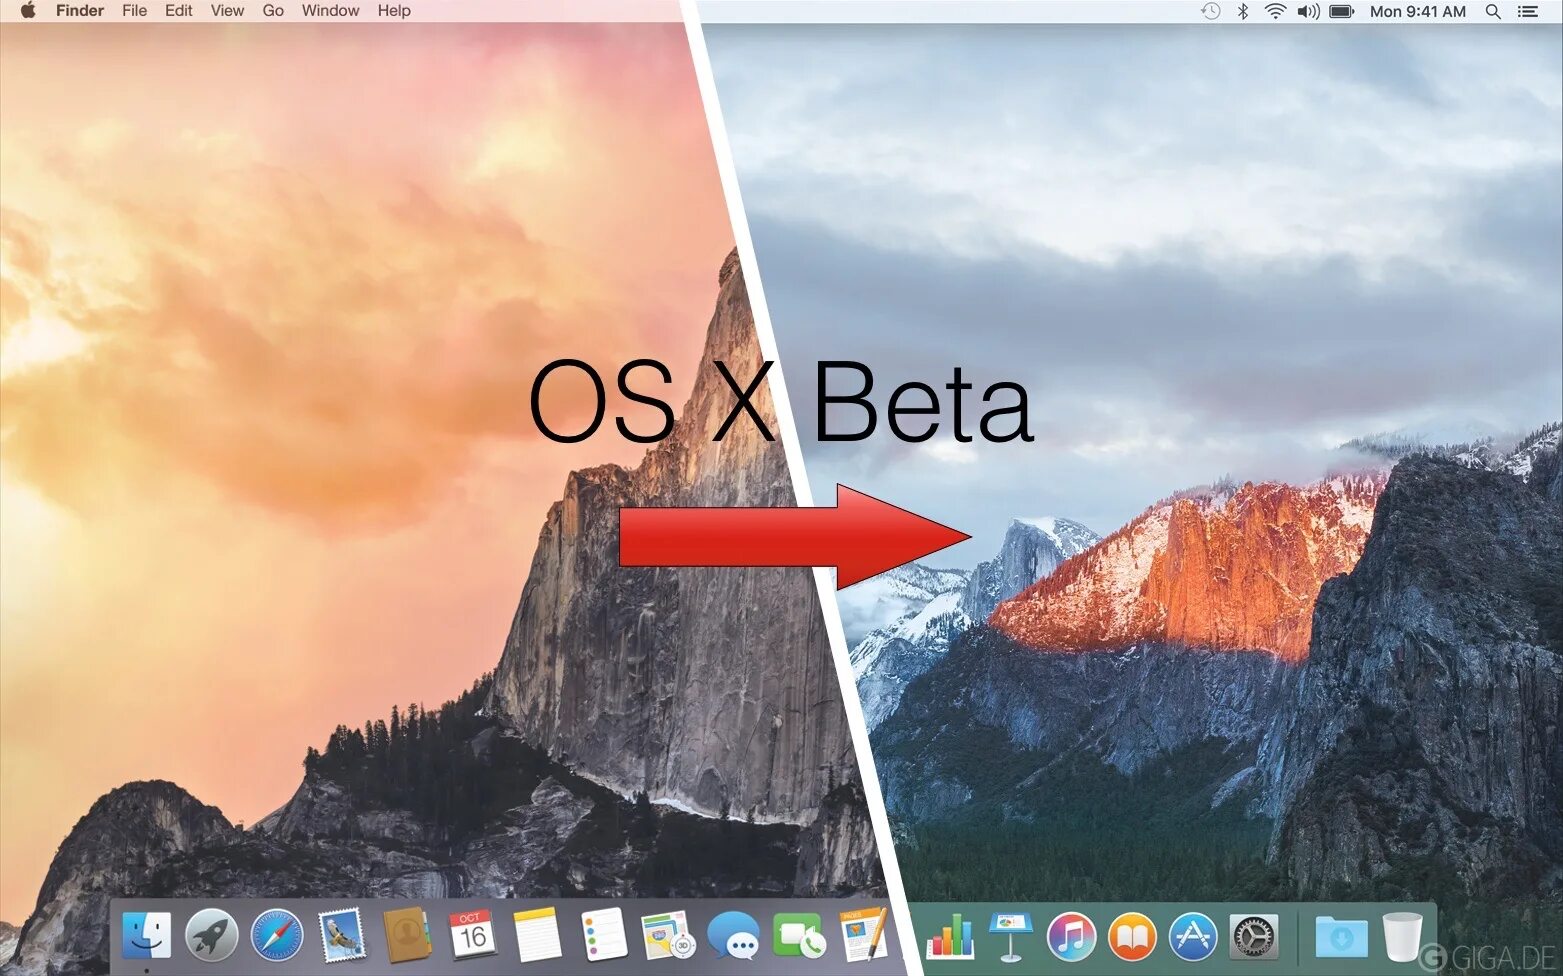
Task: Open Mail stamp icon in Dock
Action: point(342,937)
